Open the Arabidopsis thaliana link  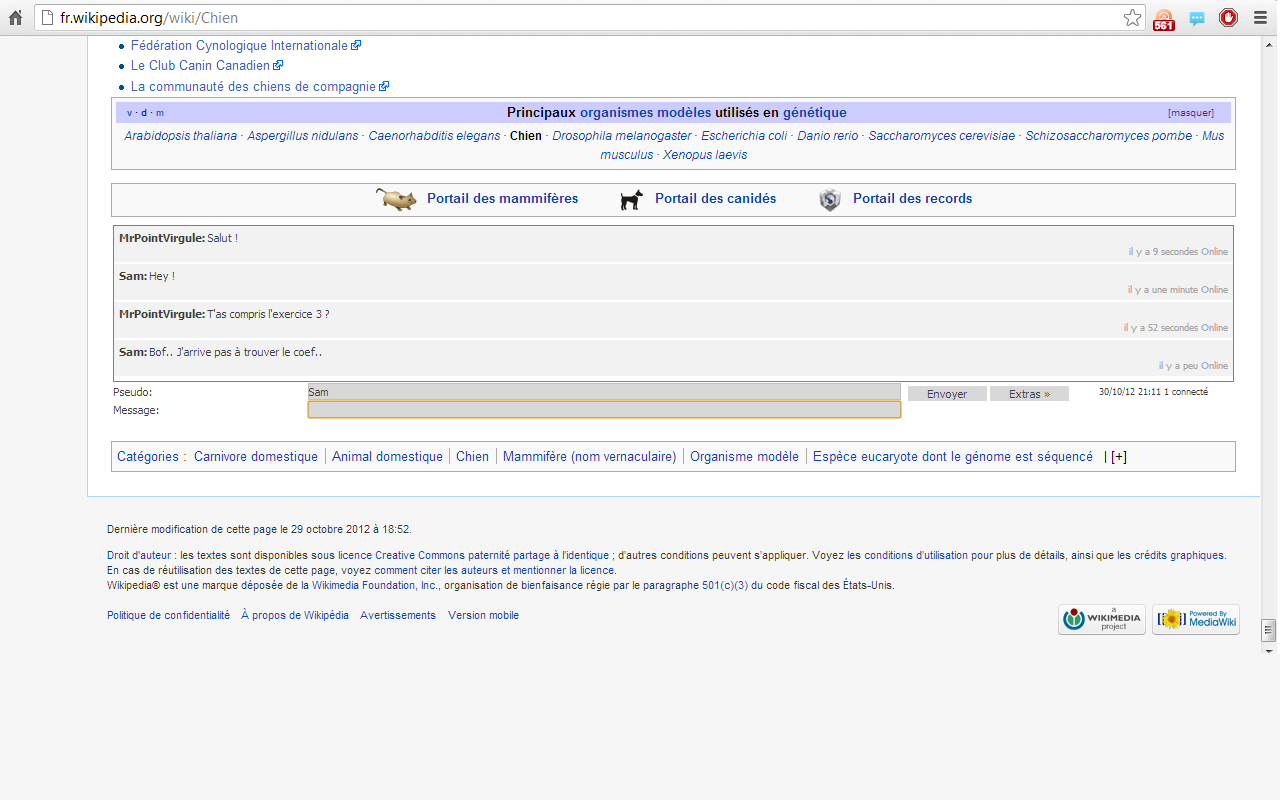(181, 136)
